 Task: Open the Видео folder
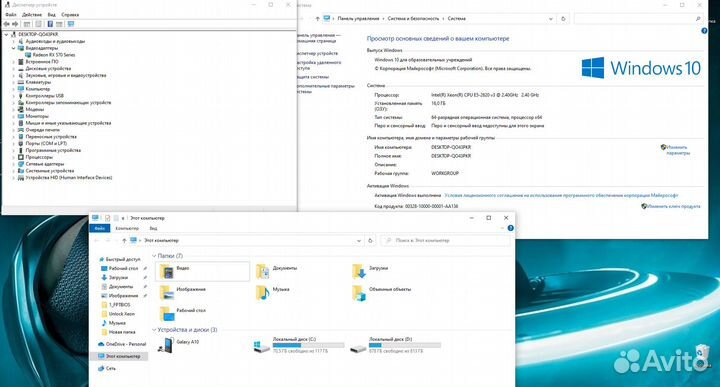[x=202, y=271]
